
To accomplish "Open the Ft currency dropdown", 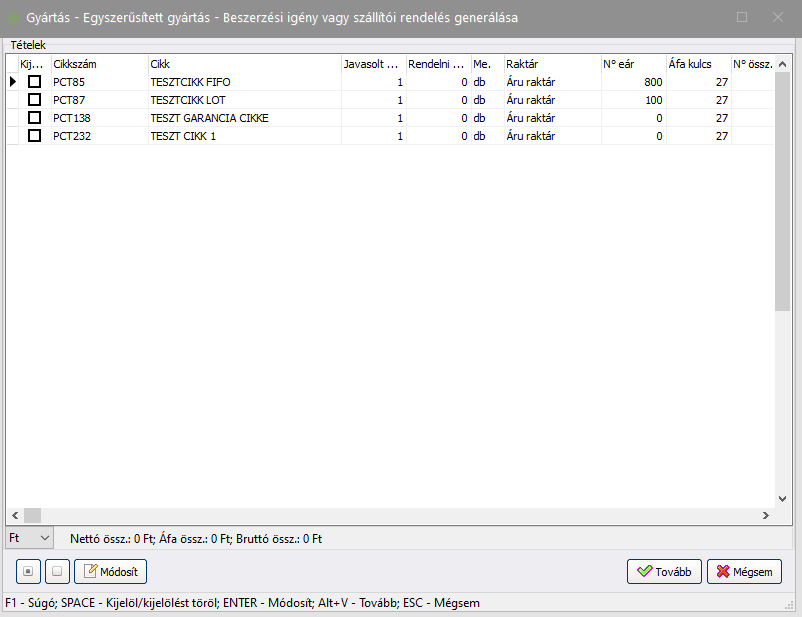I will (x=29, y=538).
